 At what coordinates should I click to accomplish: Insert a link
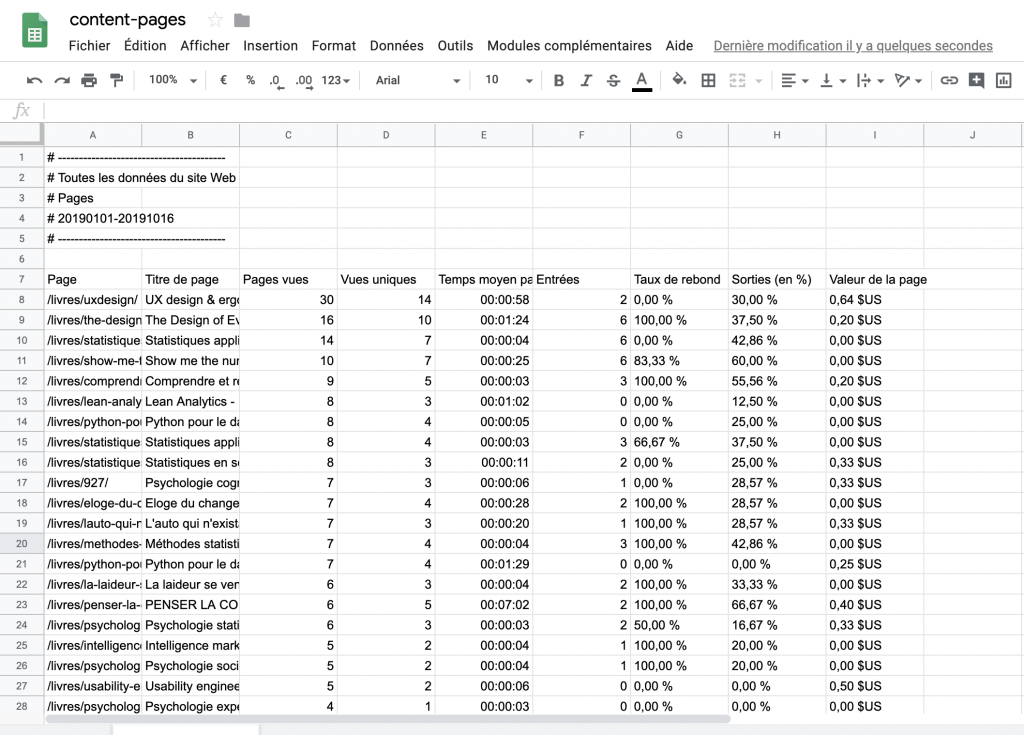click(949, 80)
